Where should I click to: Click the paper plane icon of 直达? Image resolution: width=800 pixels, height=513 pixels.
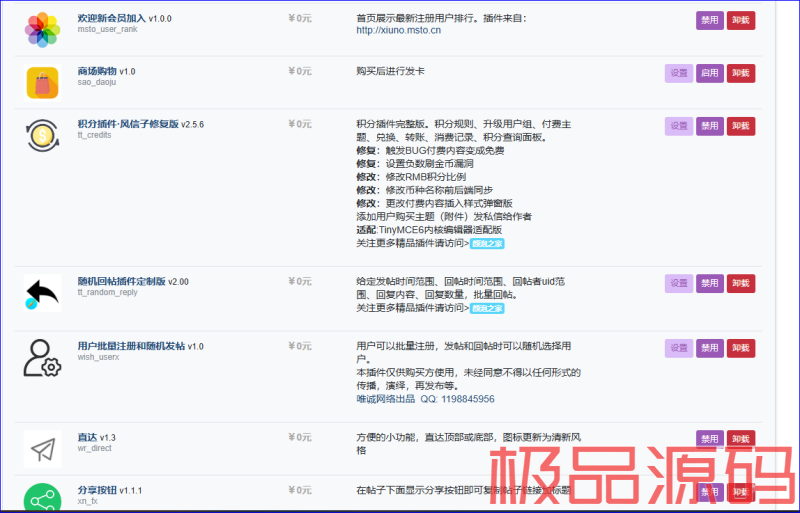[x=42, y=449]
